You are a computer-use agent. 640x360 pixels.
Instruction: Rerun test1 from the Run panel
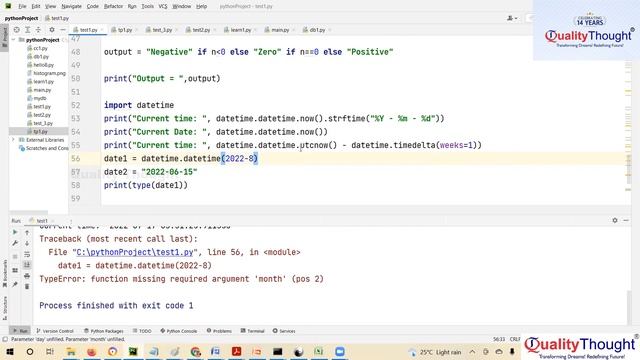[15, 232]
